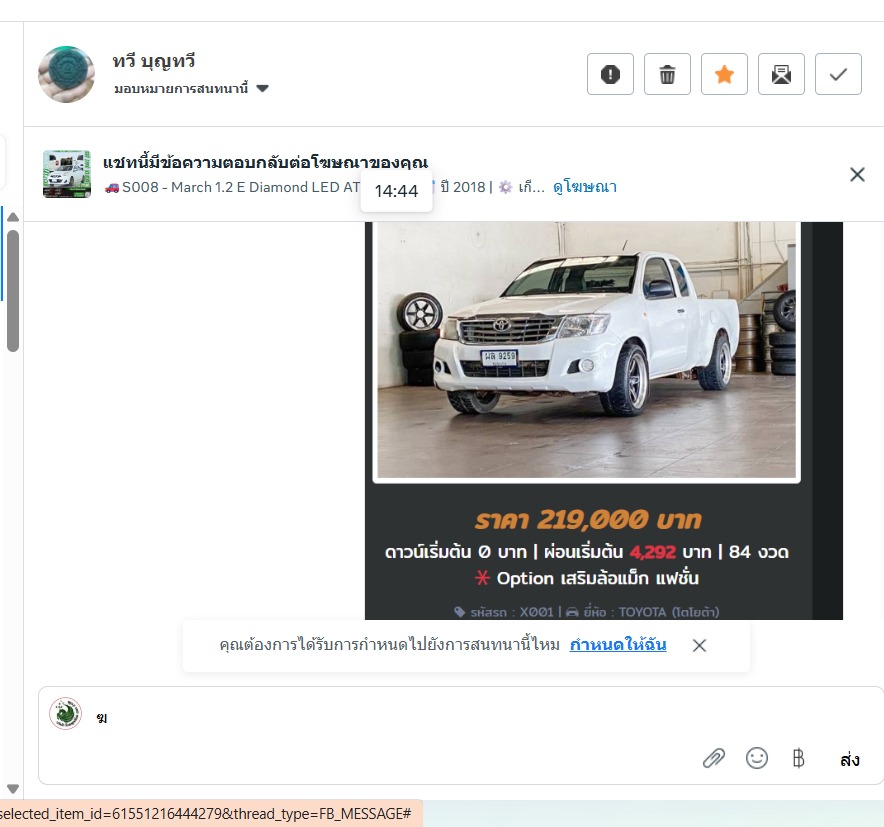The height and width of the screenshot is (827, 884).
Task: Mark conversation unread with envelope icon
Action: (x=781, y=74)
